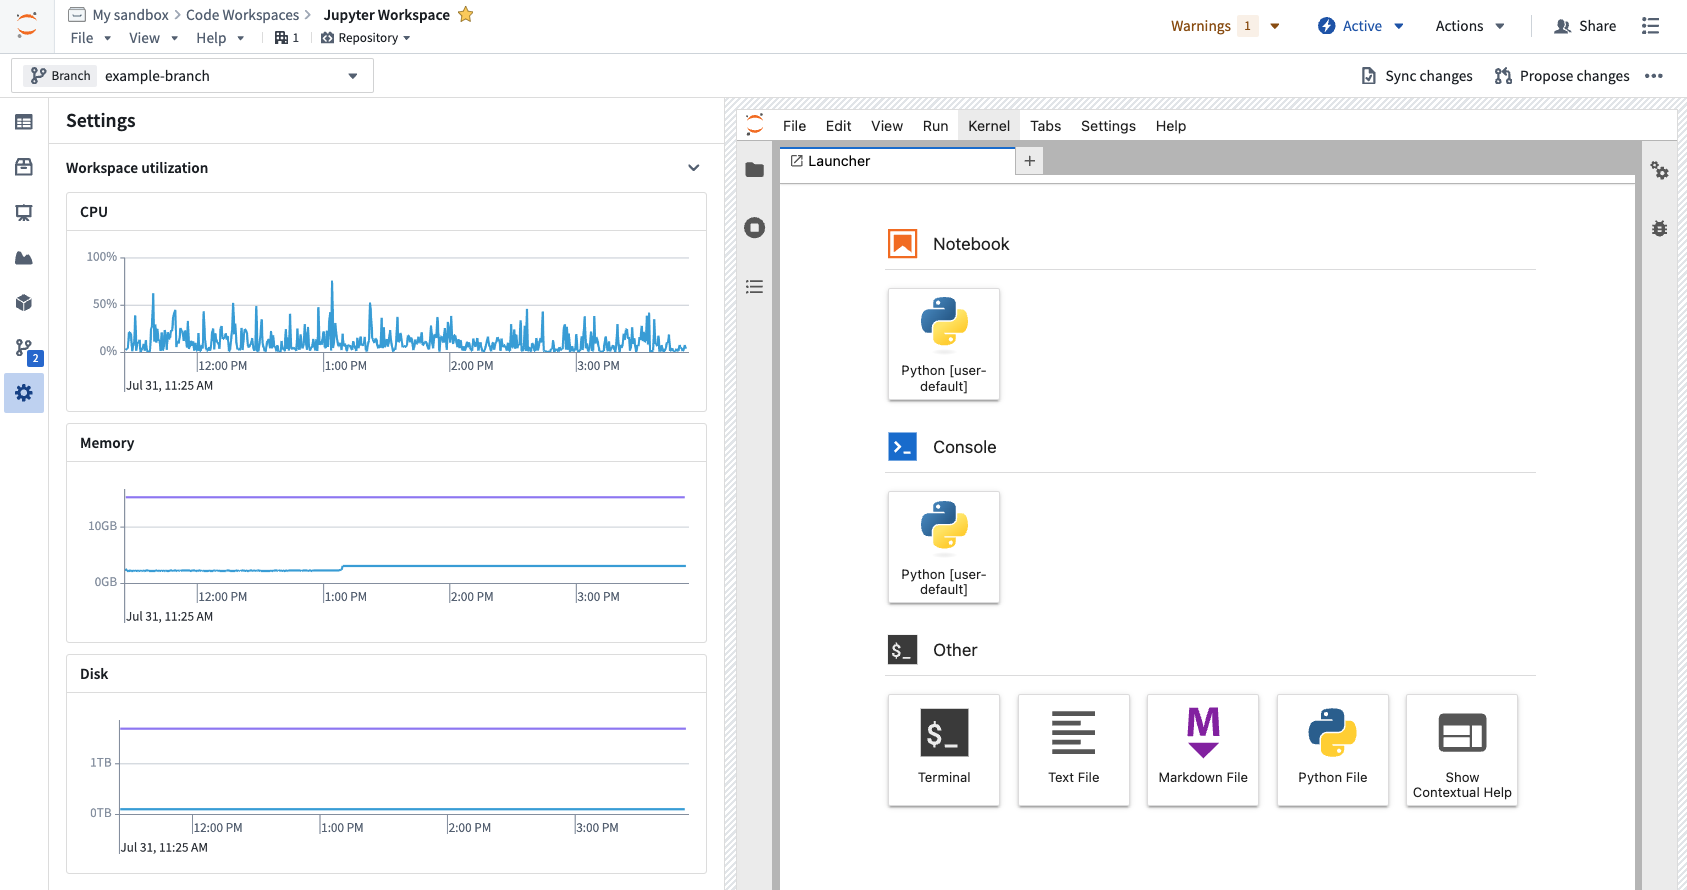The height and width of the screenshot is (890, 1687).
Task: Open Jupyter's Settings menu
Action: 1108,126
